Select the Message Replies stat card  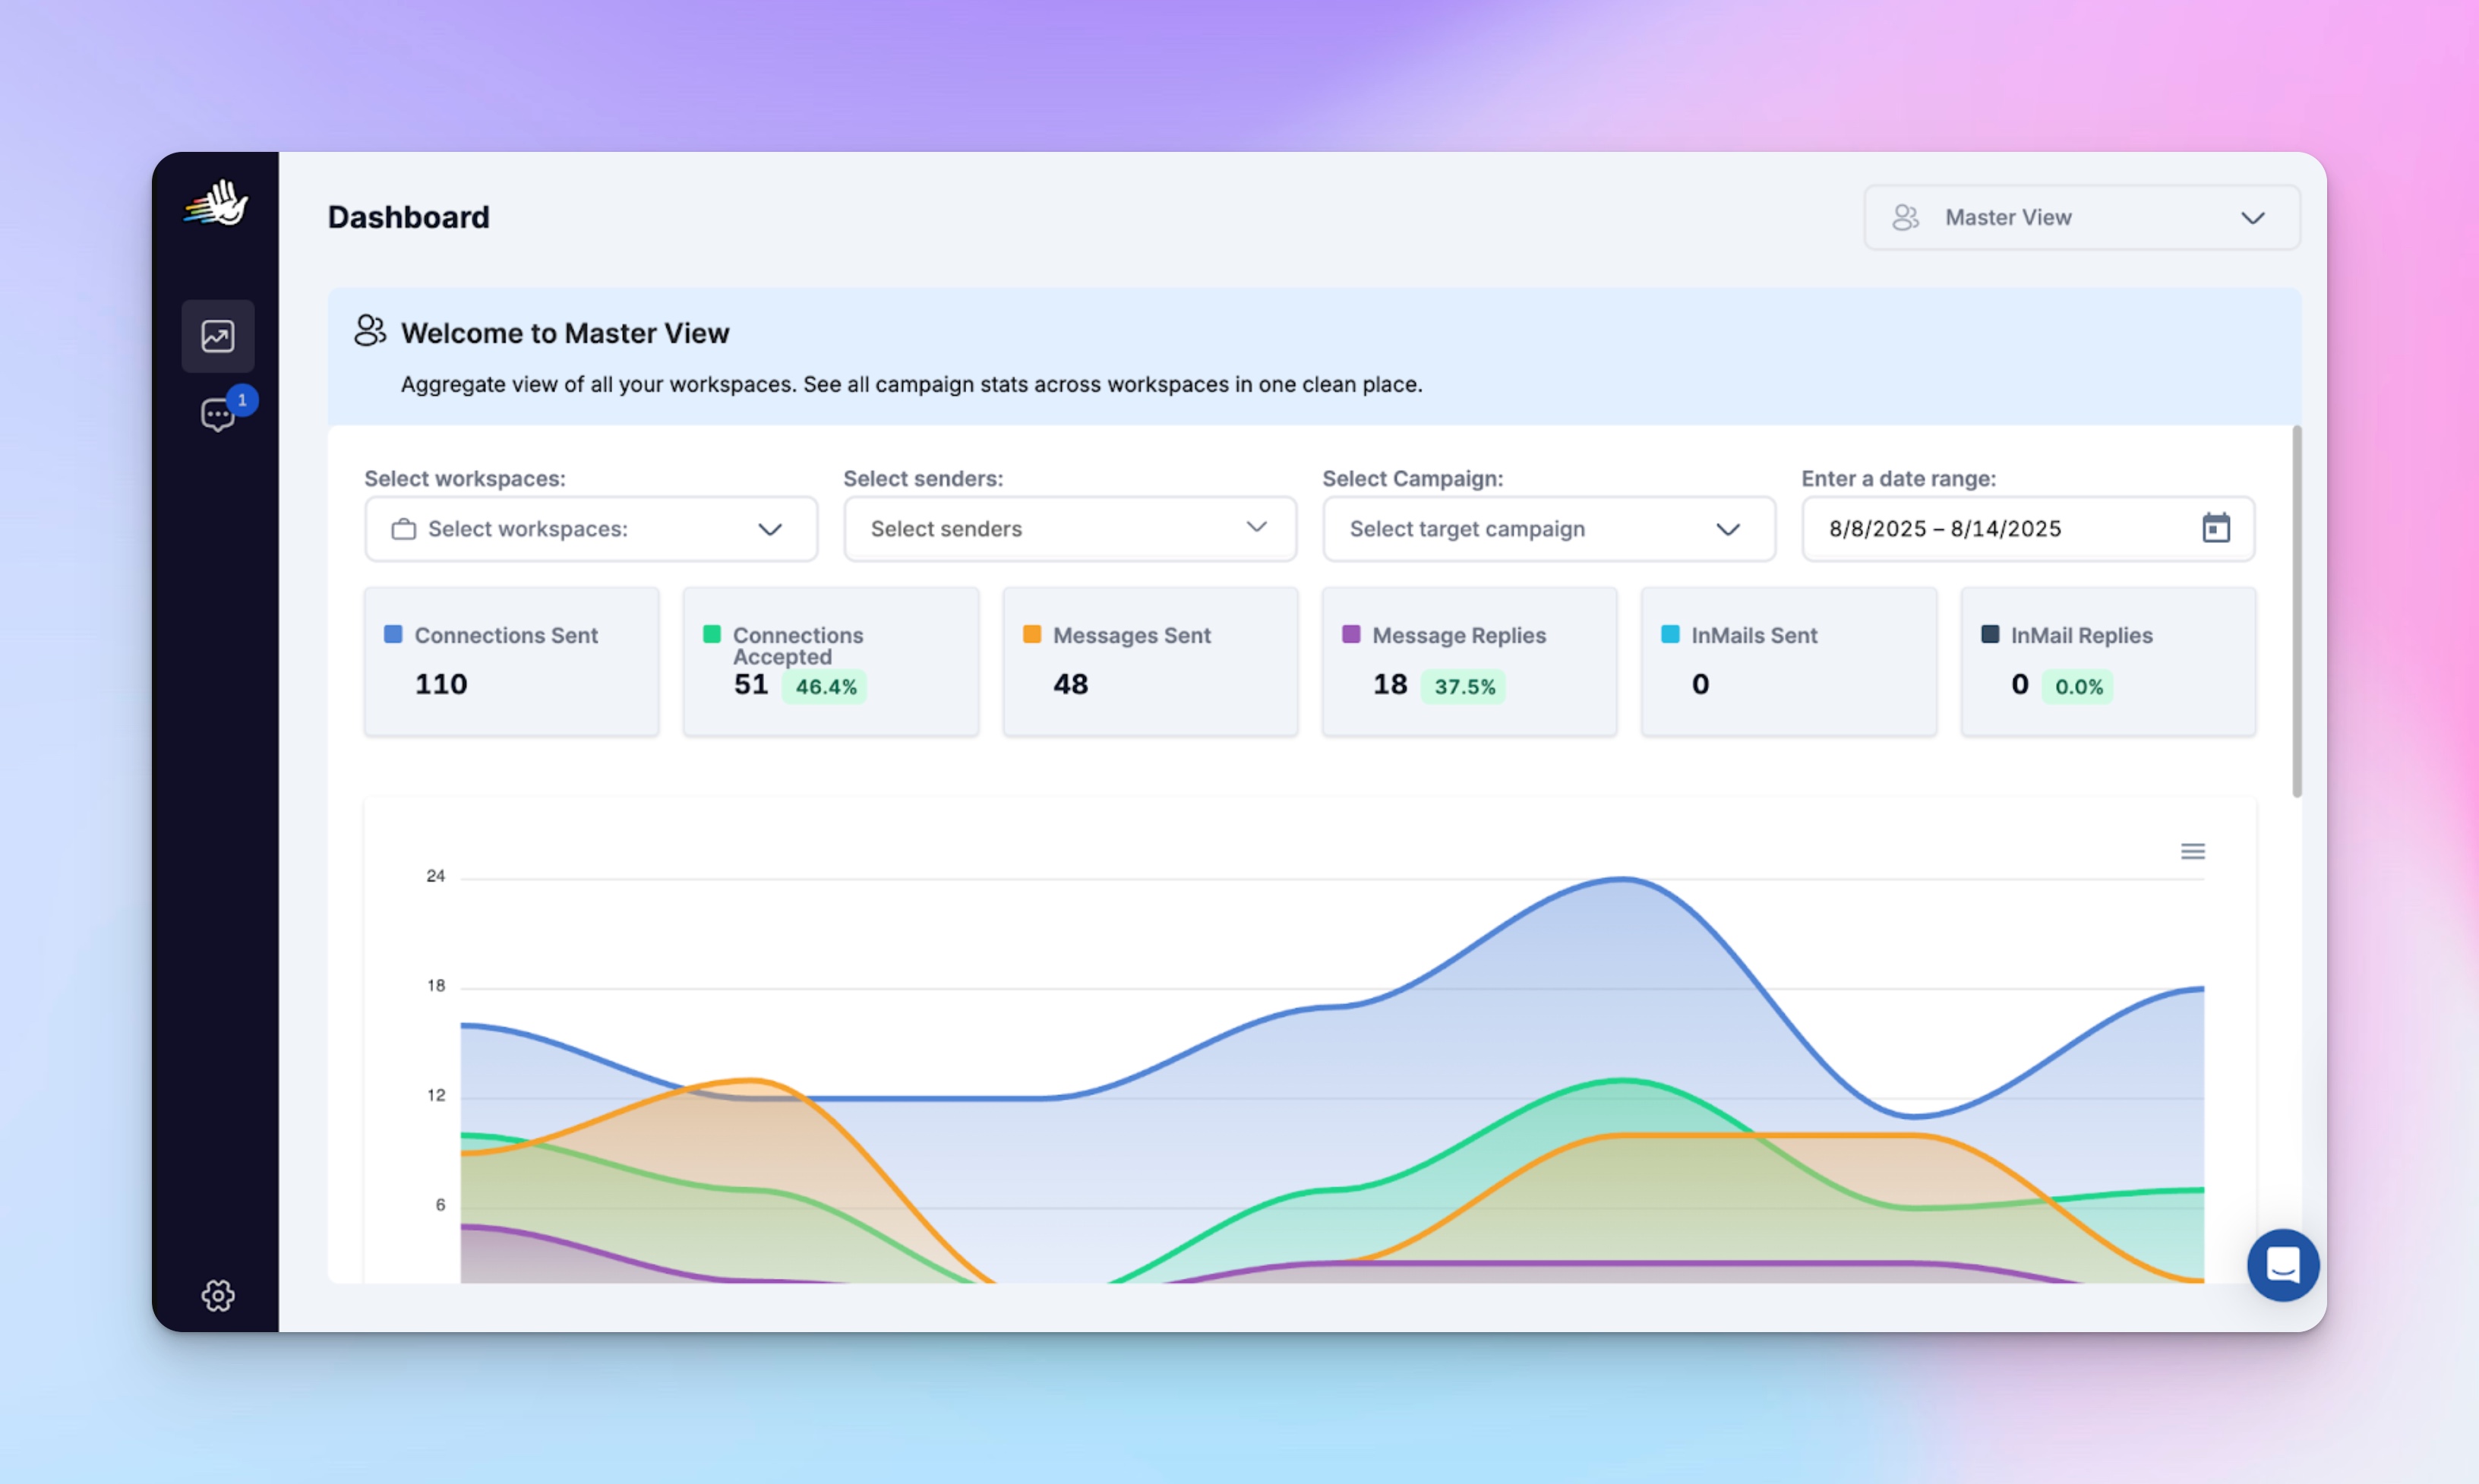(1469, 662)
